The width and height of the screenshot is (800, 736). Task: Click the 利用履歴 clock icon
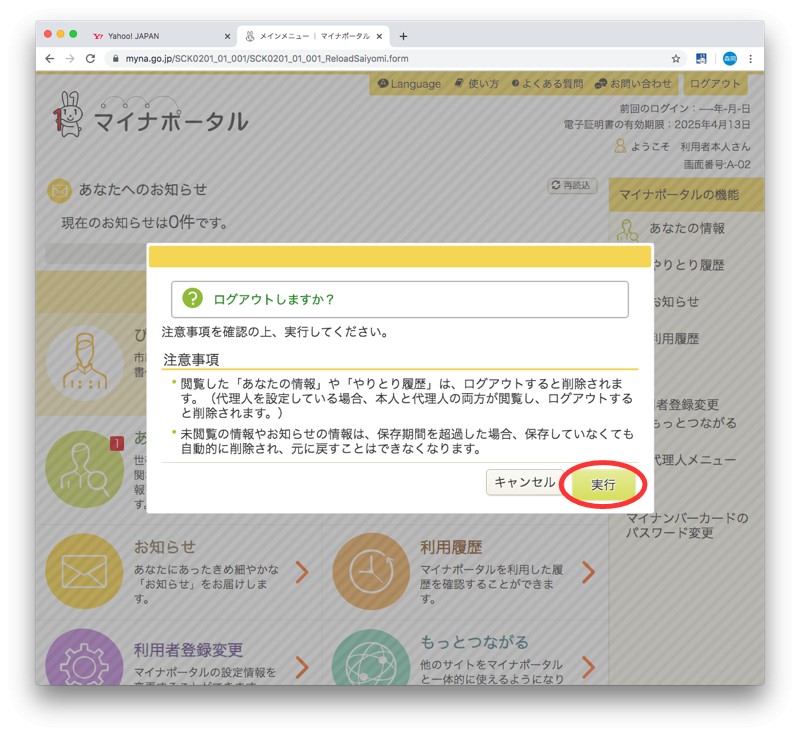[x=370, y=571]
